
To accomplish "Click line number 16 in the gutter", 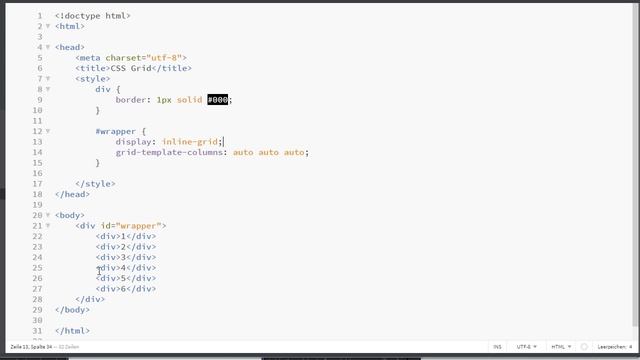I will [38, 173].
